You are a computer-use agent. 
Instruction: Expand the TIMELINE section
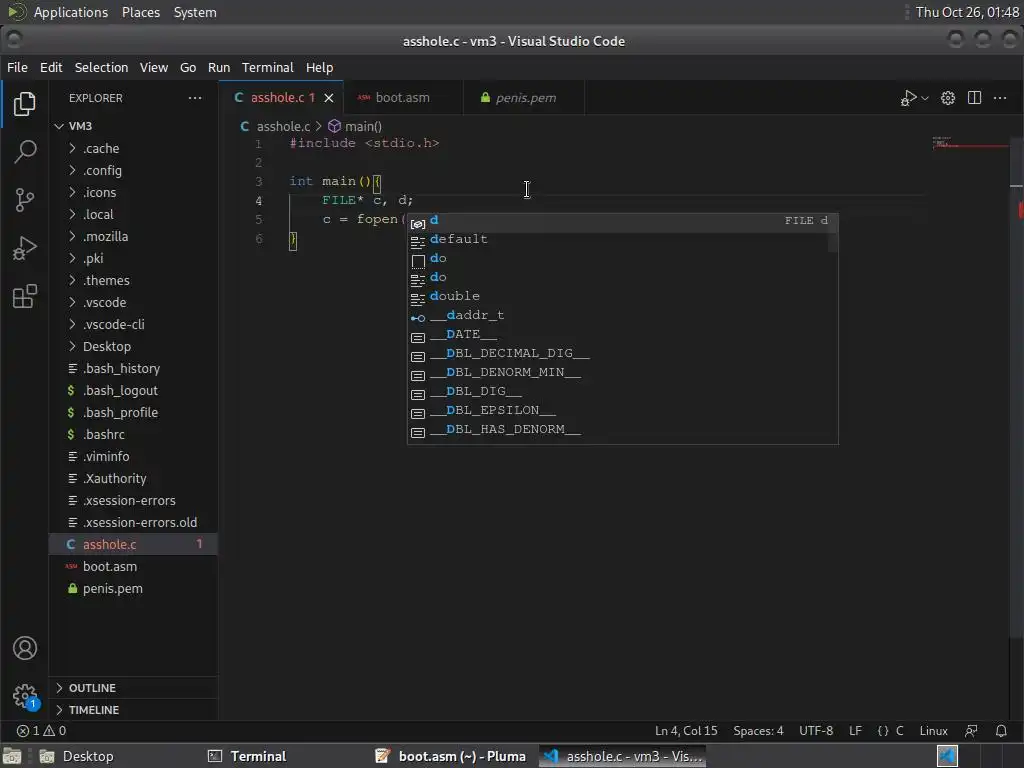tap(133, 710)
